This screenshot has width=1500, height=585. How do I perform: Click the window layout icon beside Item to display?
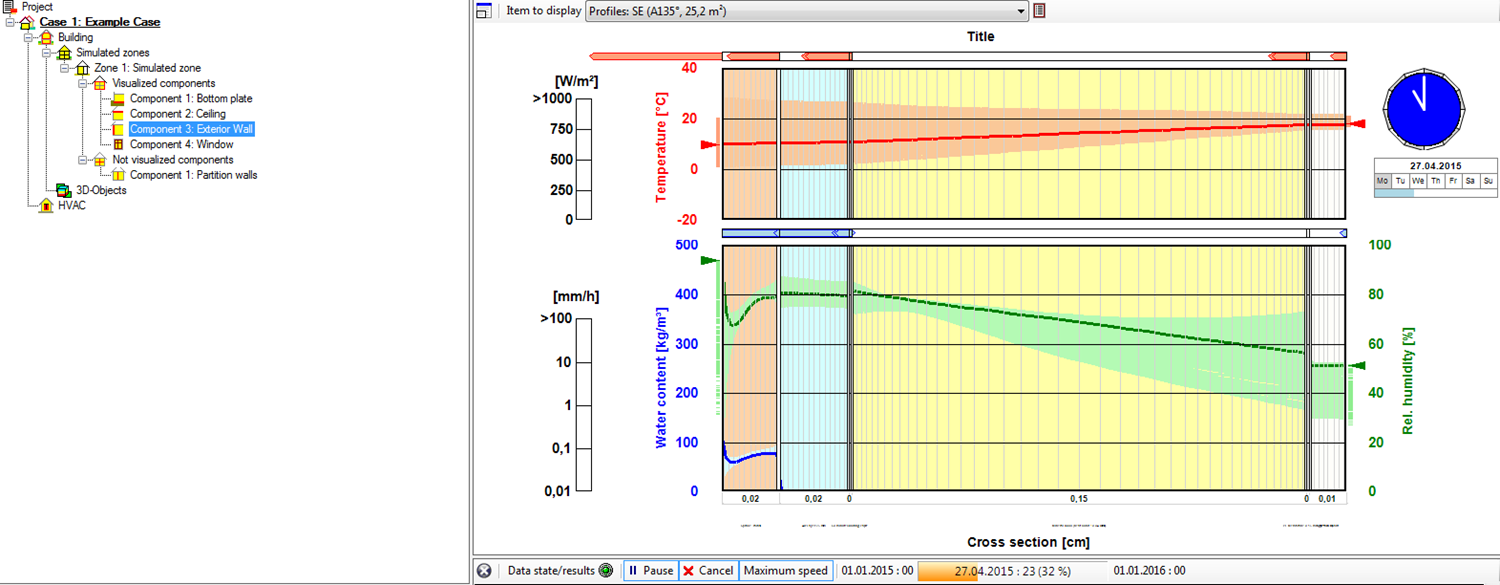484,11
